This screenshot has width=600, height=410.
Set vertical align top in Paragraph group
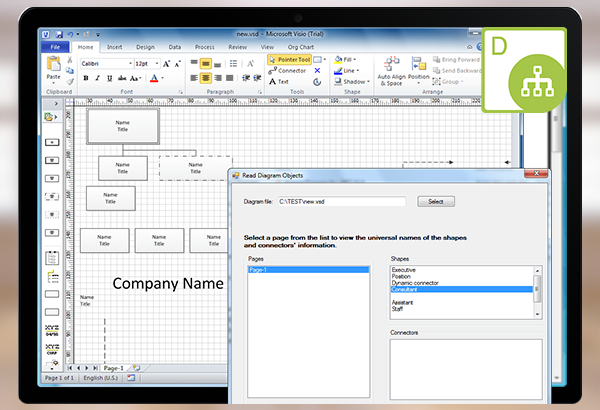(x=194, y=63)
